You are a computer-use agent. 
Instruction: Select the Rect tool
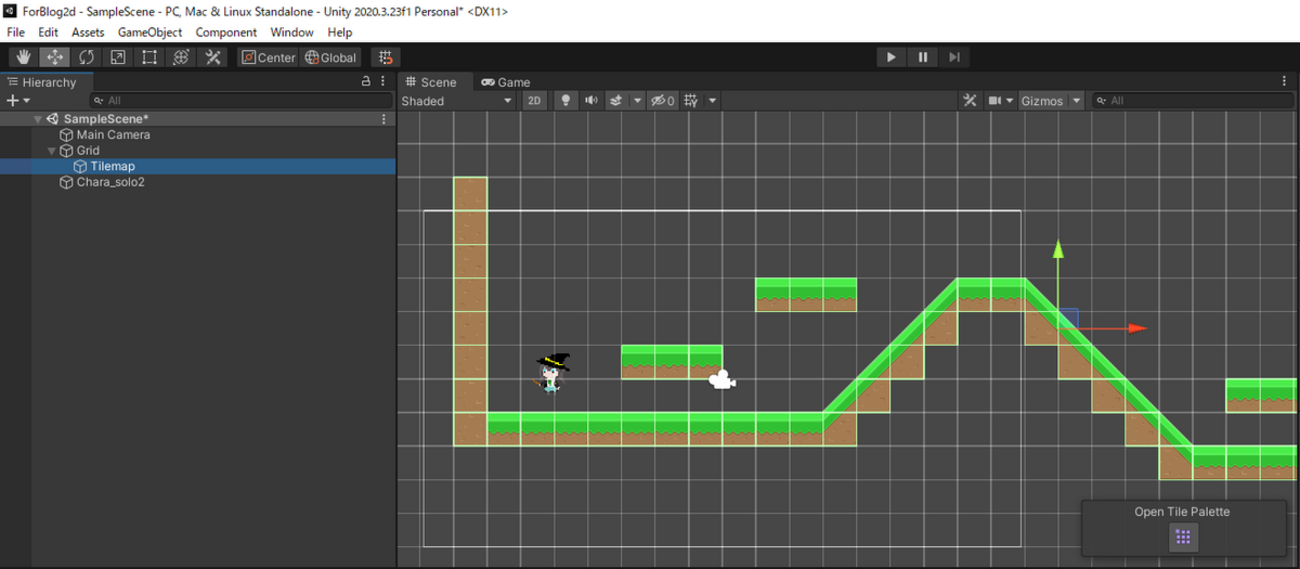[x=149, y=57]
